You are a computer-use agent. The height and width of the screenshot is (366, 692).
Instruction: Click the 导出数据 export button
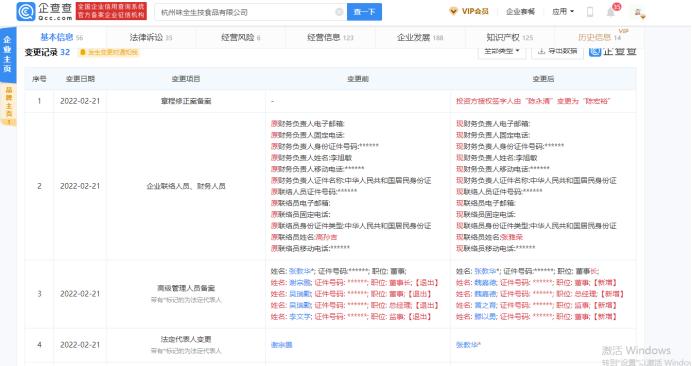(x=557, y=51)
